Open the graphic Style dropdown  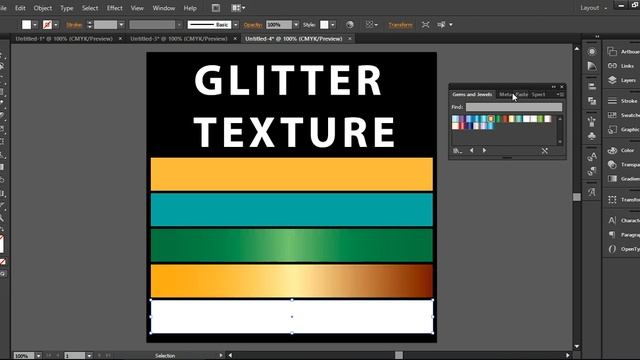[x=333, y=25]
